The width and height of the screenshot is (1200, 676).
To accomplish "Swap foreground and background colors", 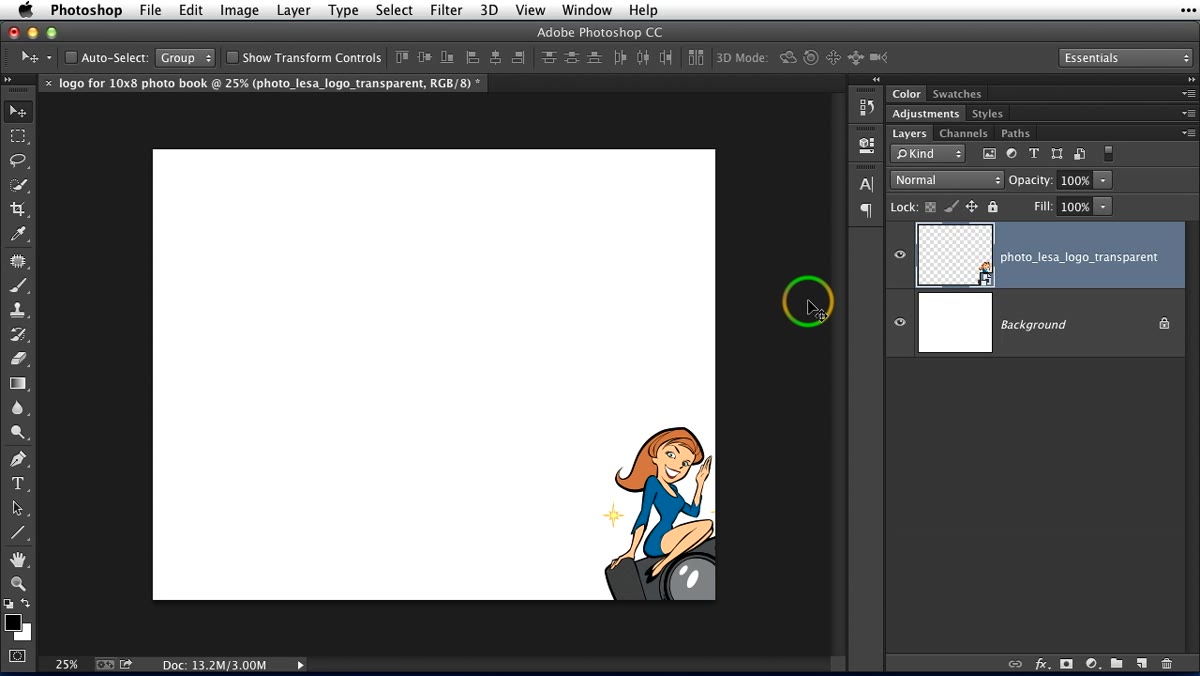I will (26, 604).
